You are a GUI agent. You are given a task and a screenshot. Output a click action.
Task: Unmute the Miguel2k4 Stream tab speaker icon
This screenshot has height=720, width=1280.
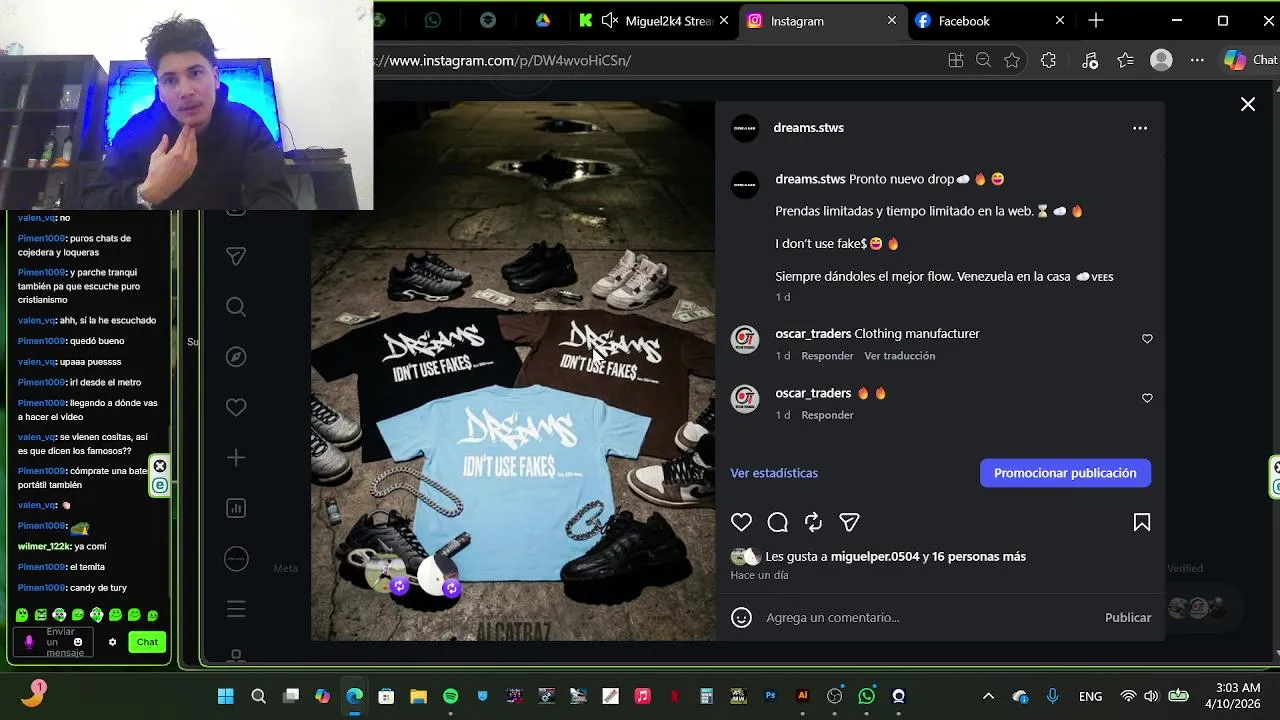(609, 21)
